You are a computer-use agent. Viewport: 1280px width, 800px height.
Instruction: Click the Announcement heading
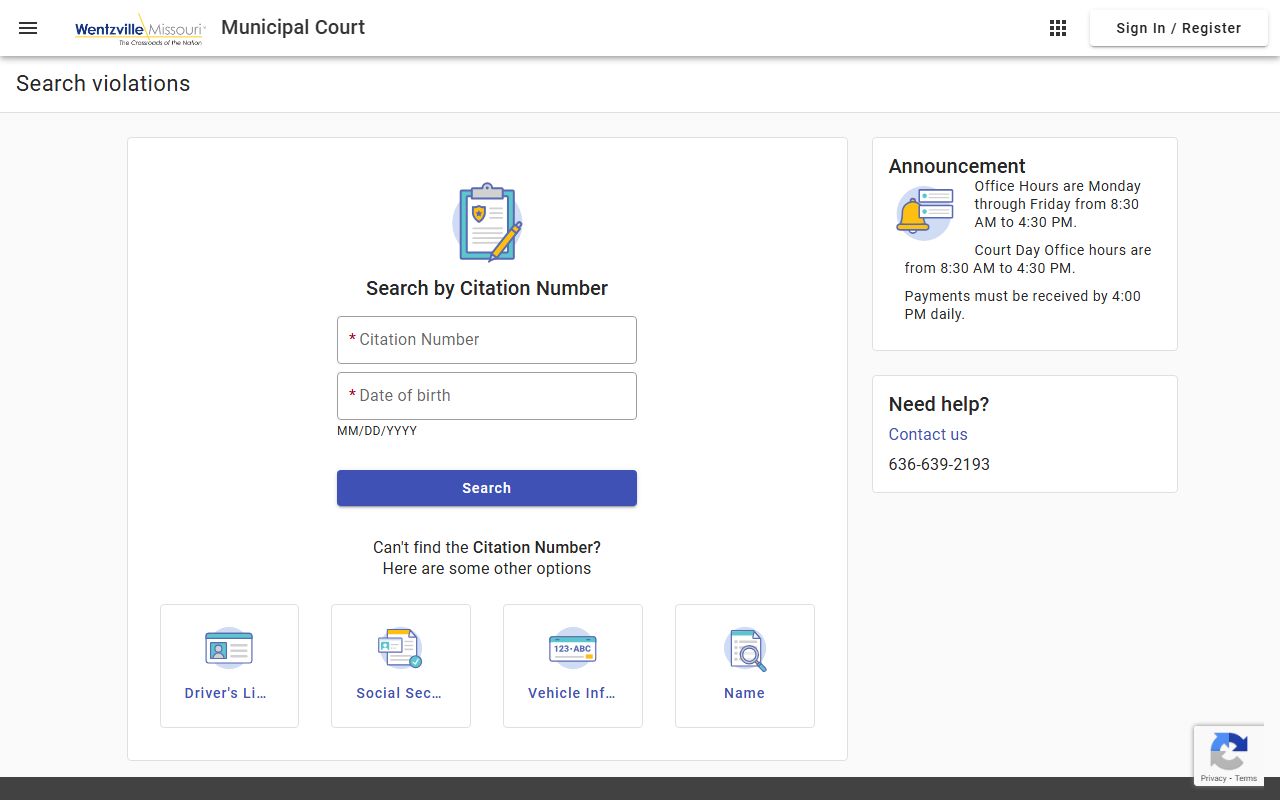pyautogui.click(x=957, y=166)
